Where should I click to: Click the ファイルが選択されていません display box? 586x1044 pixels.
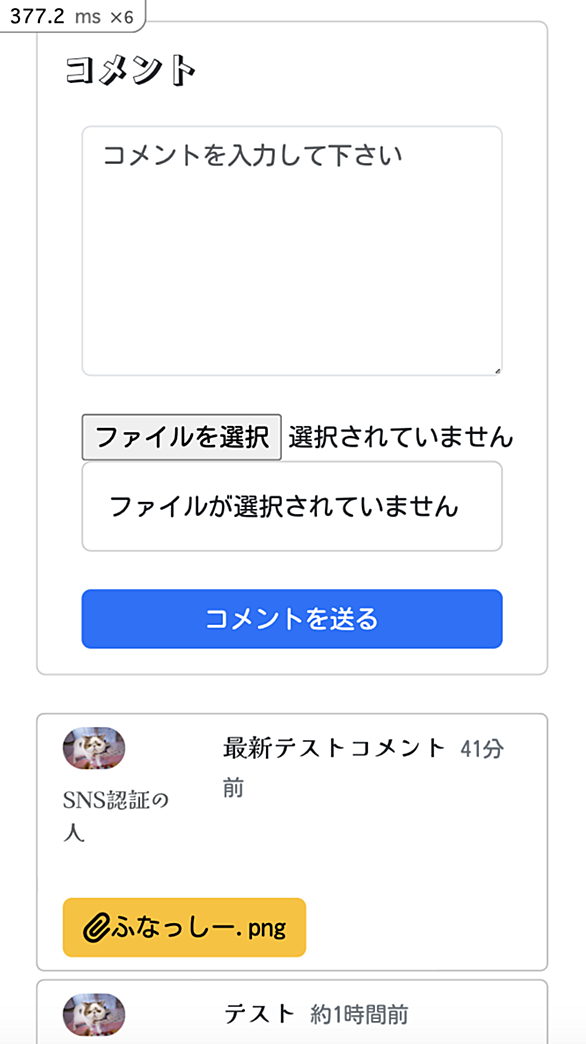[x=292, y=507]
